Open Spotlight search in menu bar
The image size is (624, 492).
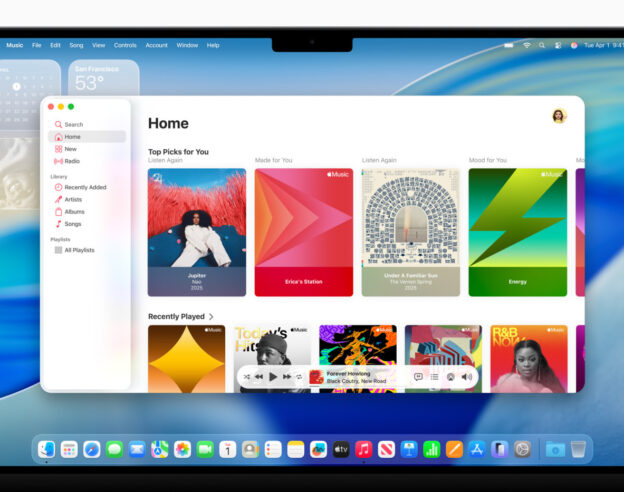click(x=542, y=45)
